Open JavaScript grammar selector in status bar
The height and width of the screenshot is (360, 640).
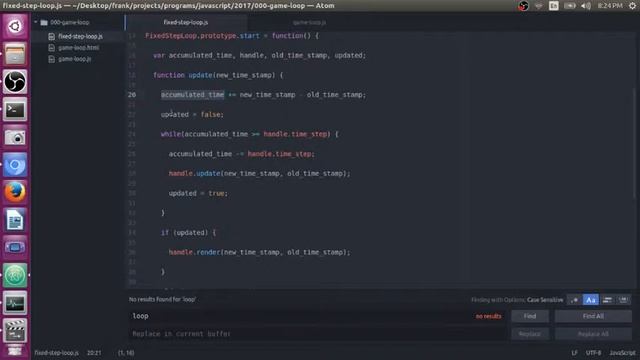(622, 353)
